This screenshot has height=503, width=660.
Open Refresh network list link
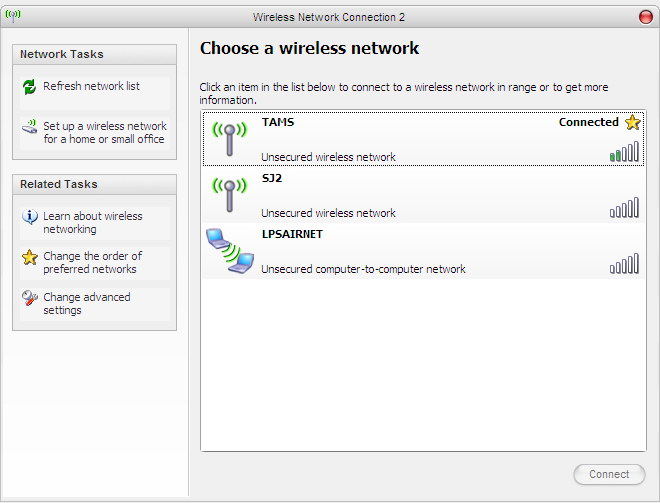91,86
